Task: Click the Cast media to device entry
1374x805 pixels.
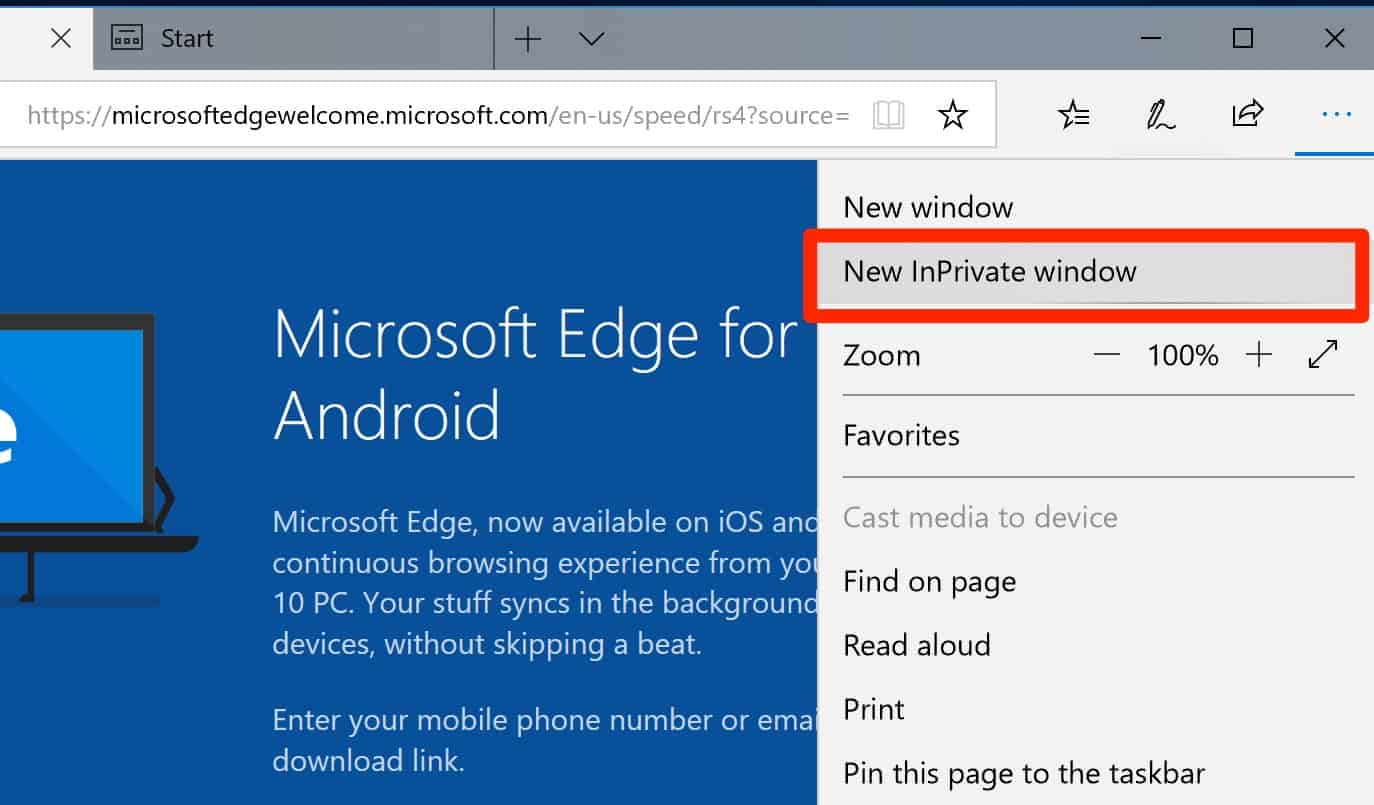Action: point(1096,517)
